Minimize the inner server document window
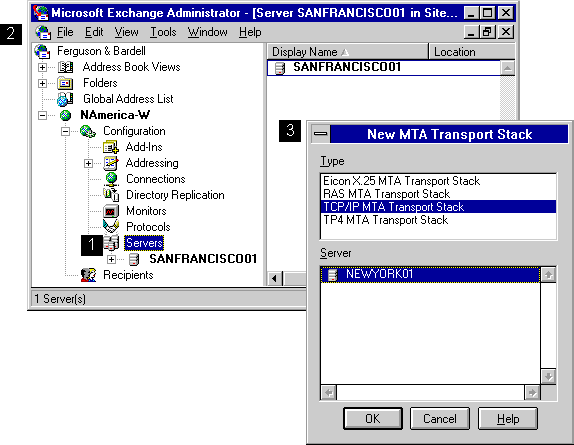Image resolution: width=574 pixels, height=445 pixels. point(472,32)
